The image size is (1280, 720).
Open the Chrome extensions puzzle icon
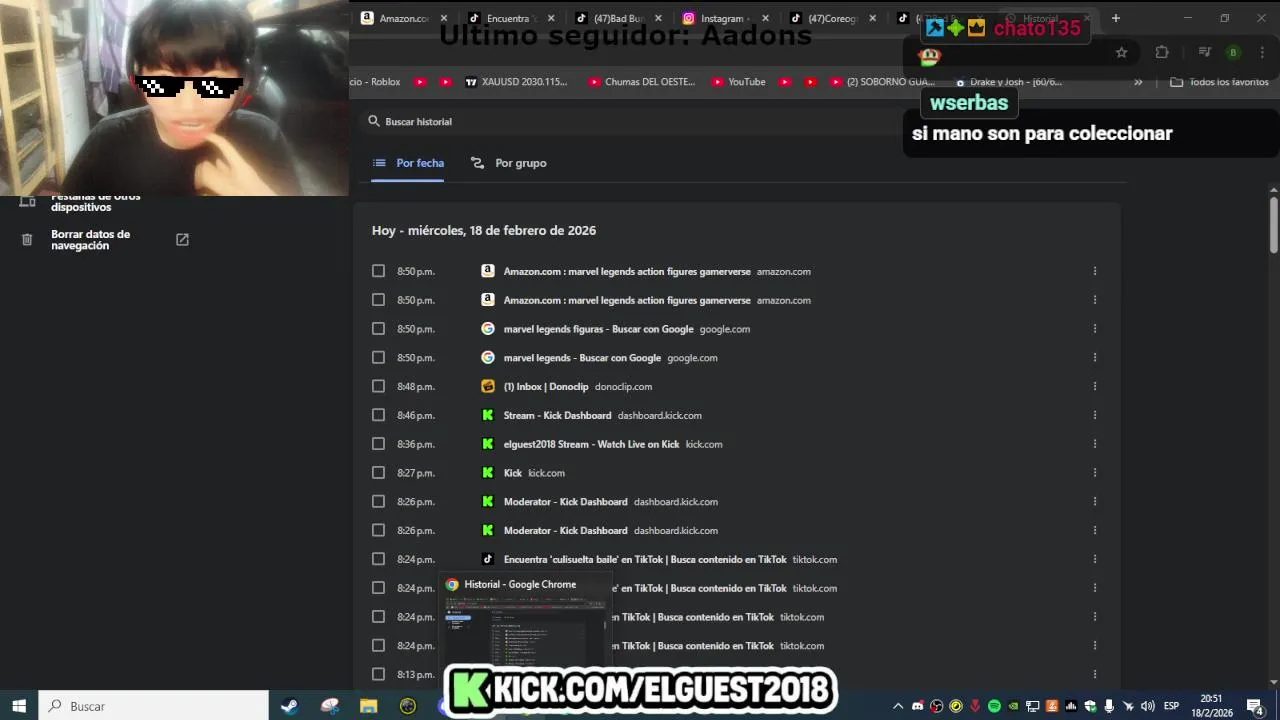pos(1162,53)
